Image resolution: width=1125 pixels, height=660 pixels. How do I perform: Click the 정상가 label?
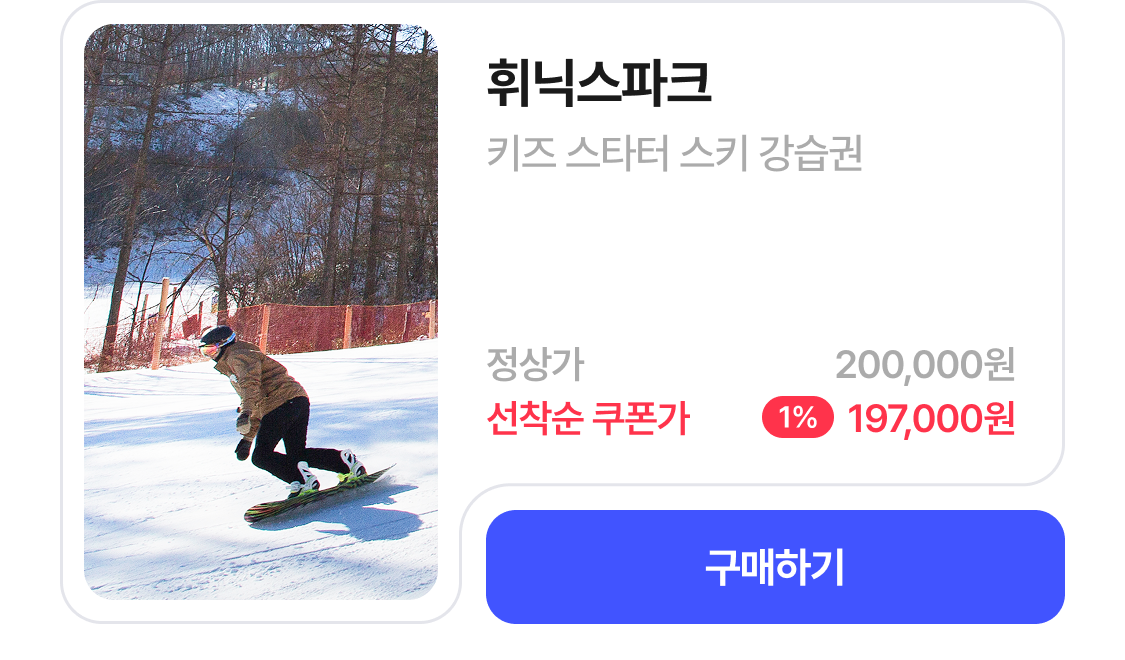535,364
